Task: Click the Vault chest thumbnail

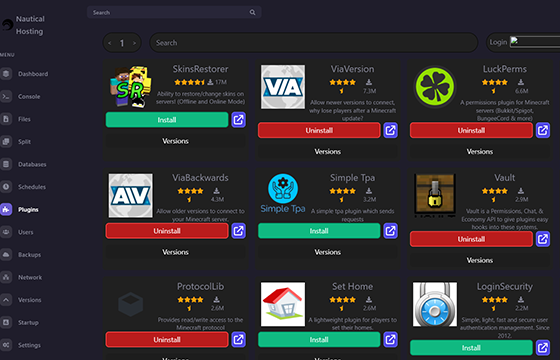Action: pyautogui.click(x=435, y=195)
